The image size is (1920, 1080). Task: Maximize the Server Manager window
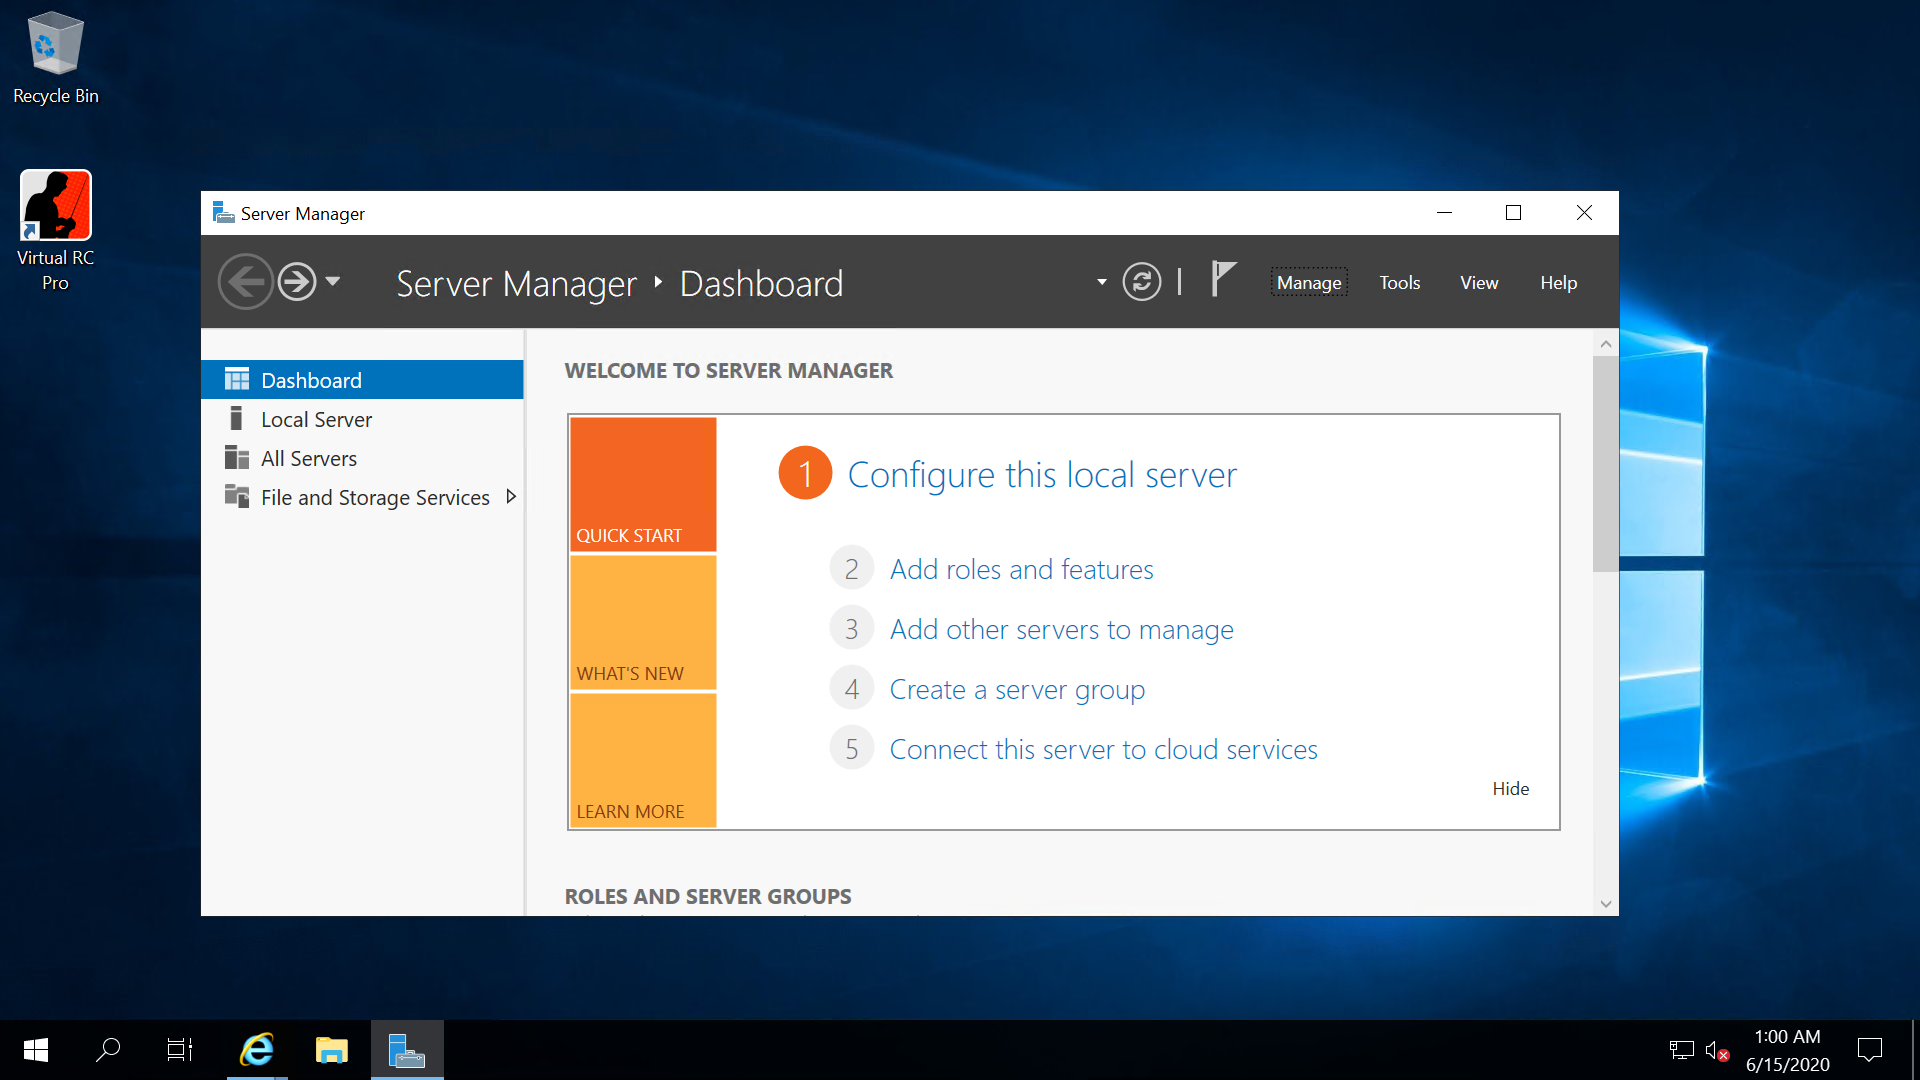click(x=1513, y=213)
